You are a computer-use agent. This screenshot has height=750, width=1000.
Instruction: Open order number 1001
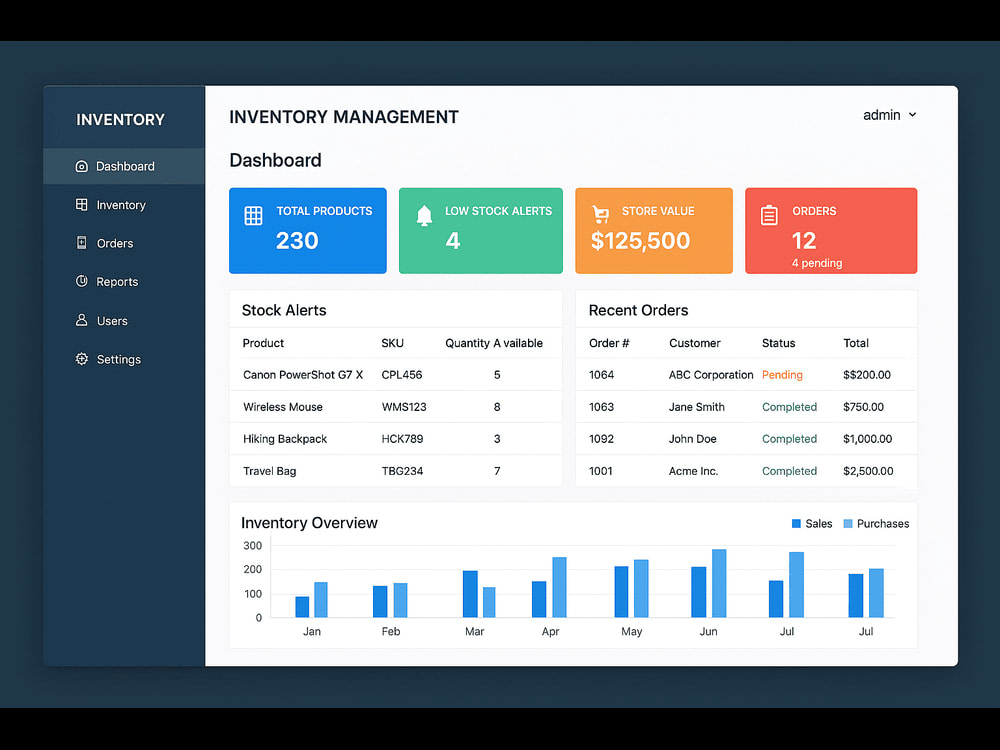[x=601, y=471]
